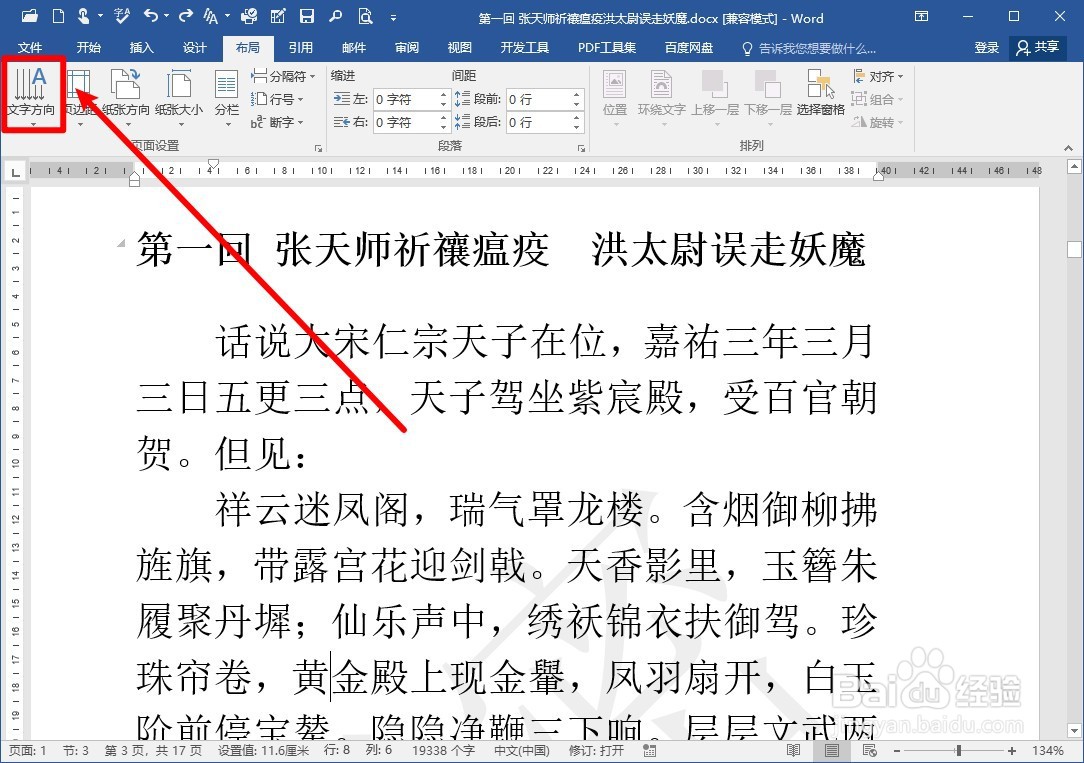Switch to the 引用 References tab
This screenshot has width=1084, height=763.
pyautogui.click(x=301, y=47)
